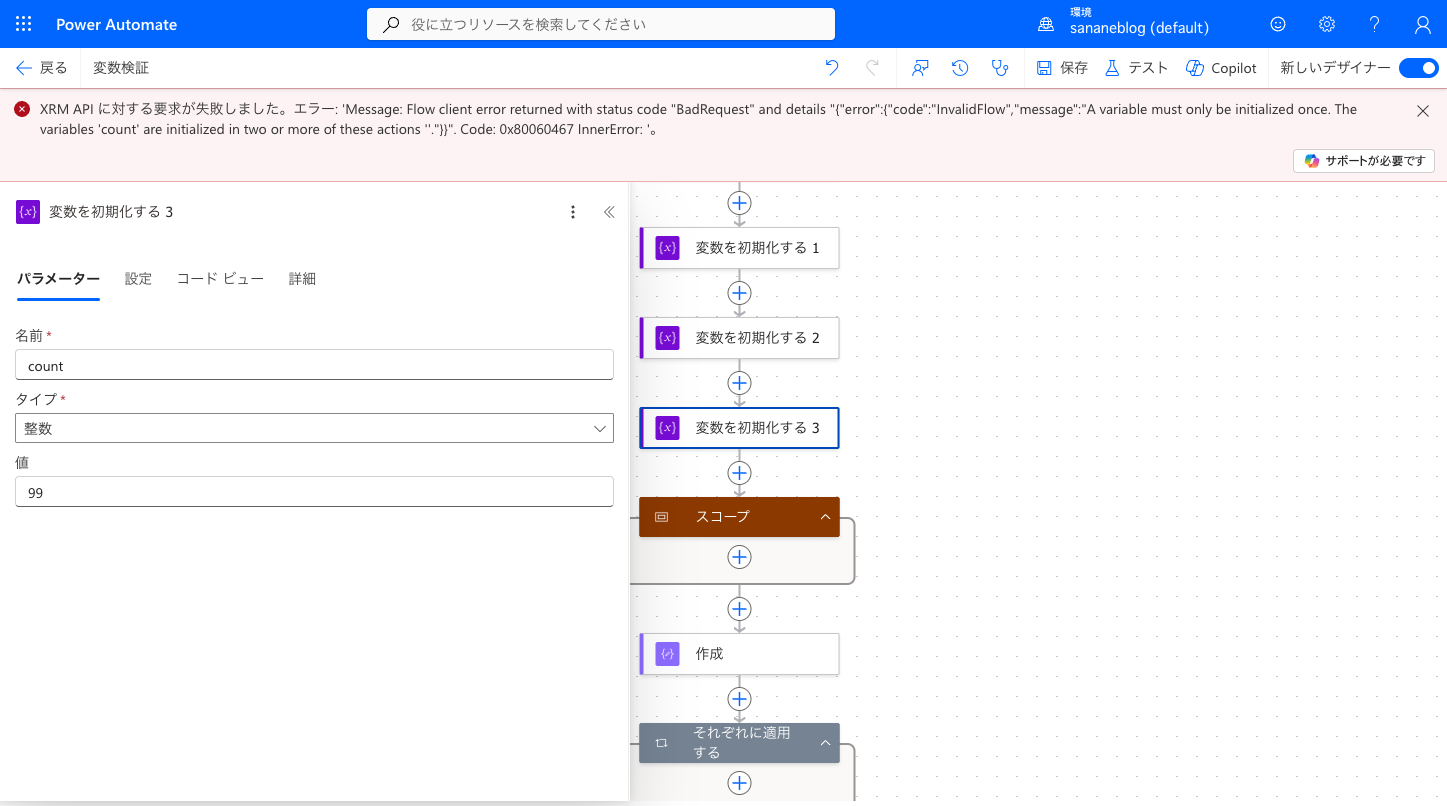The width and height of the screenshot is (1447, 806).
Task: Click the compose icon on 作成 card
Action: coord(667,654)
